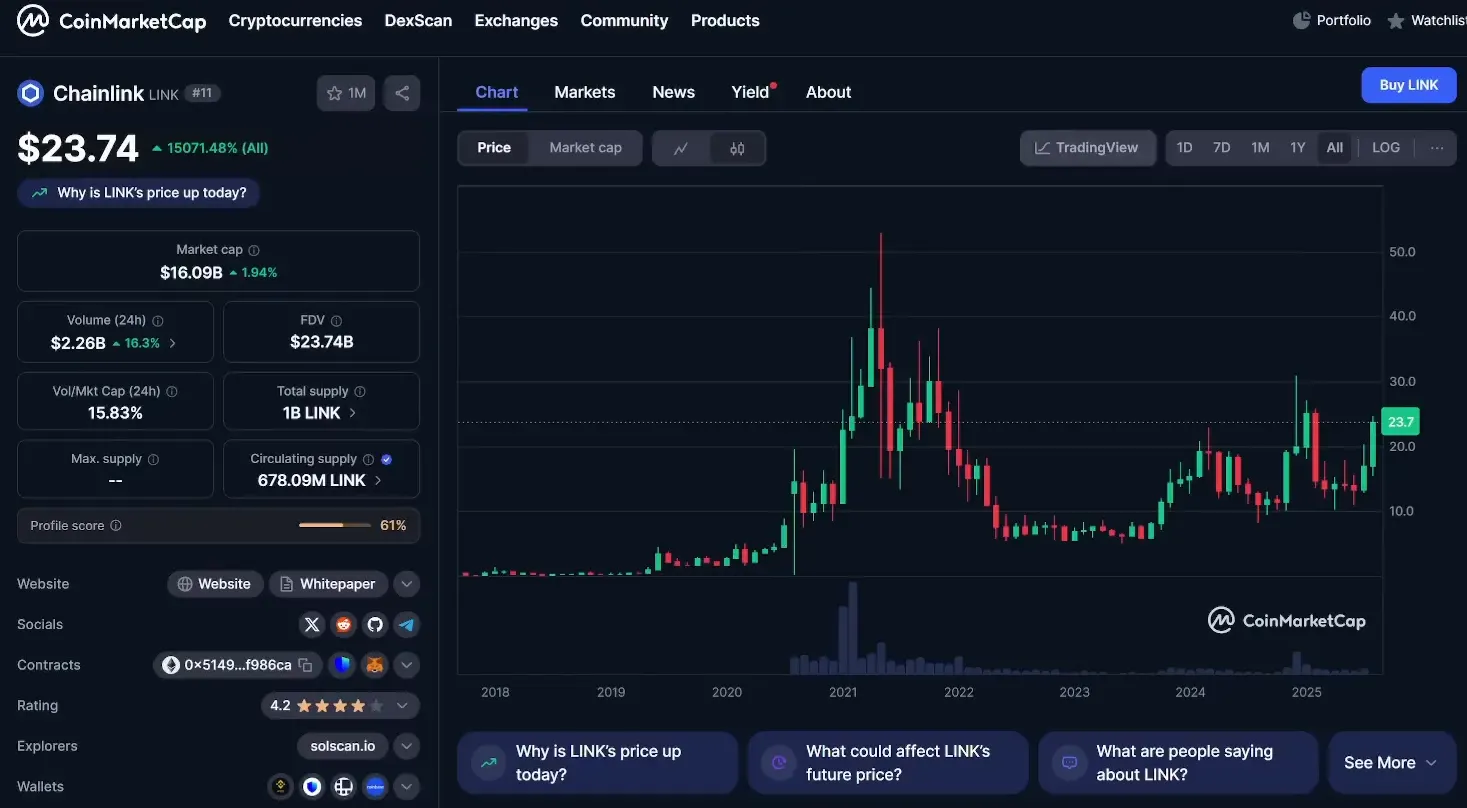The width and height of the screenshot is (1467, 808).
Task: Set chart range to 7D
Action: tap(1222, 148)
